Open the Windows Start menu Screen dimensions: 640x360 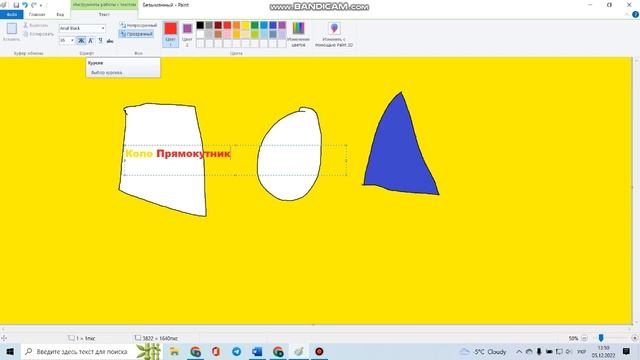click(10, 351)
